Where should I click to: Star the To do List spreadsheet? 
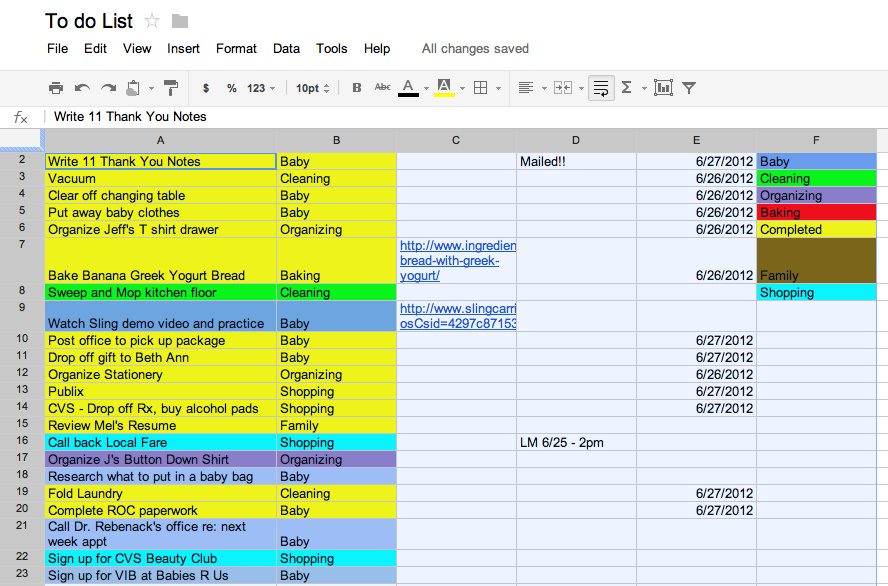[151, 20]
